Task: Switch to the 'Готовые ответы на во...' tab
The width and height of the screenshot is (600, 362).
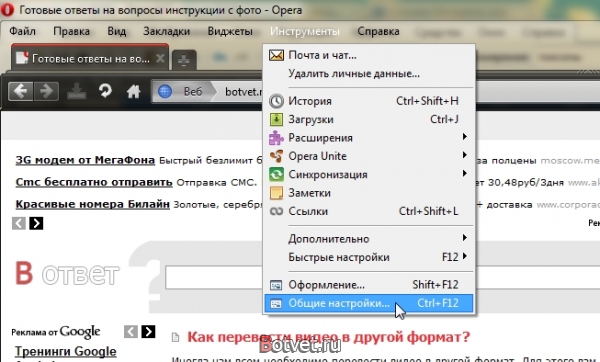Action: tap(90, 59)
